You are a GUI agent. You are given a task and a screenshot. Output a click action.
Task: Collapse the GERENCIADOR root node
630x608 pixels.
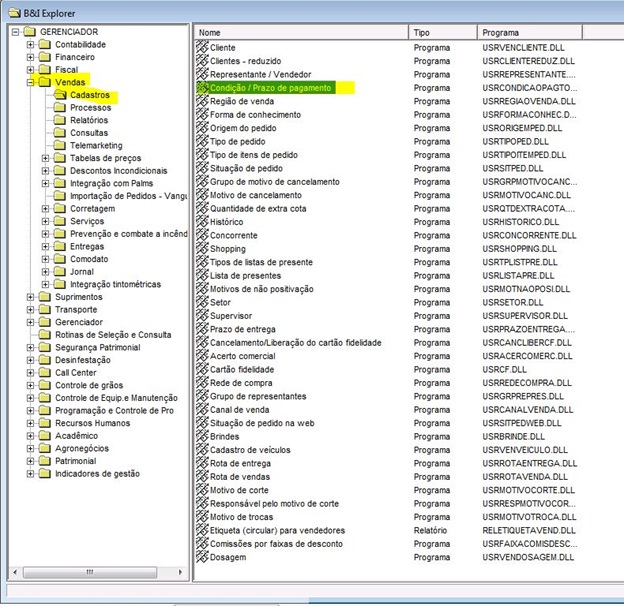[15, 32]
